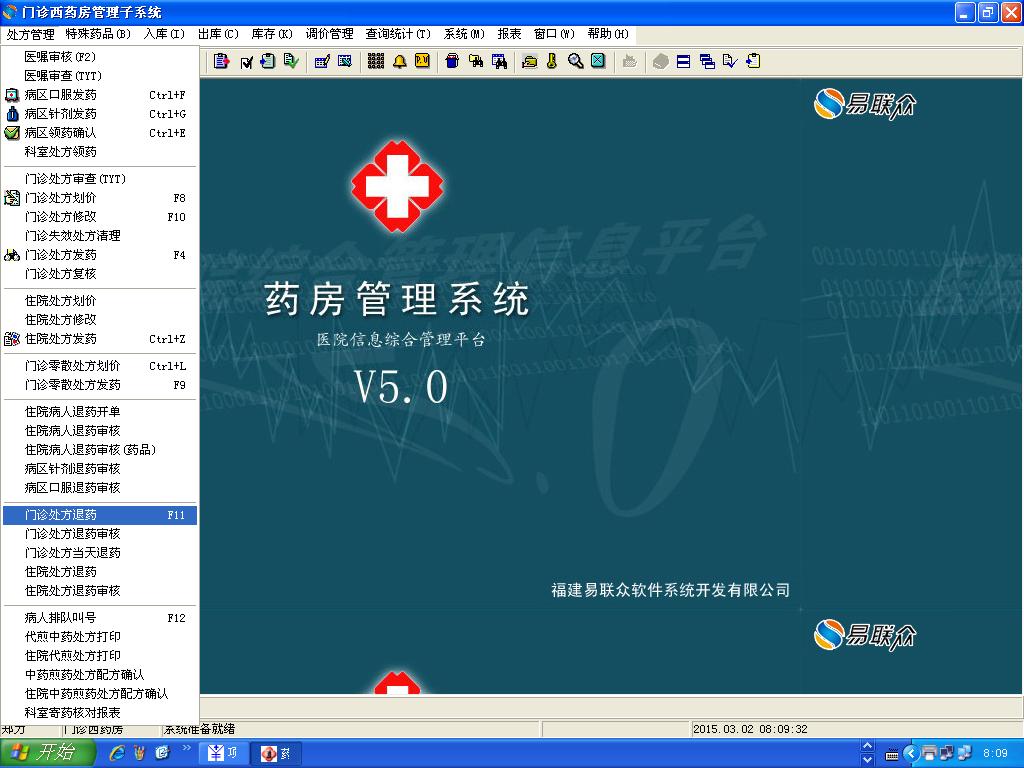Select 医嘱审查(TYT) menu entry
The width and height of the screenshot is (1024, 768).
point(100,76)
